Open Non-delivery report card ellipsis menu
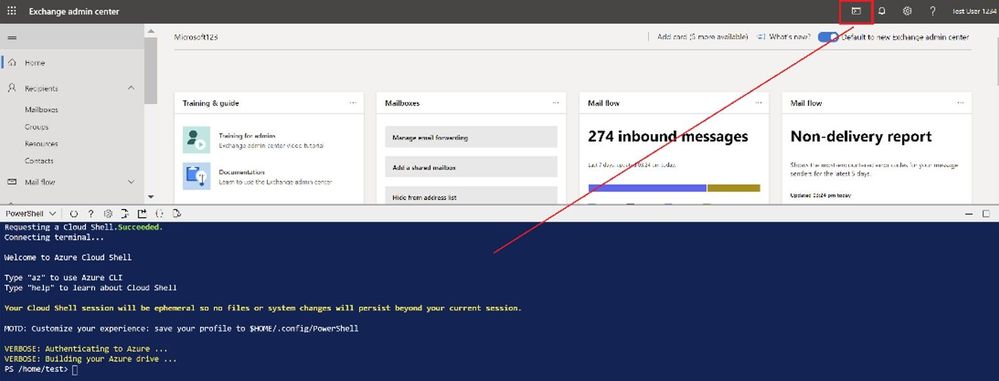Image resolution: width=999 pixels, height=381 pixels. click(x=961, y=103)
